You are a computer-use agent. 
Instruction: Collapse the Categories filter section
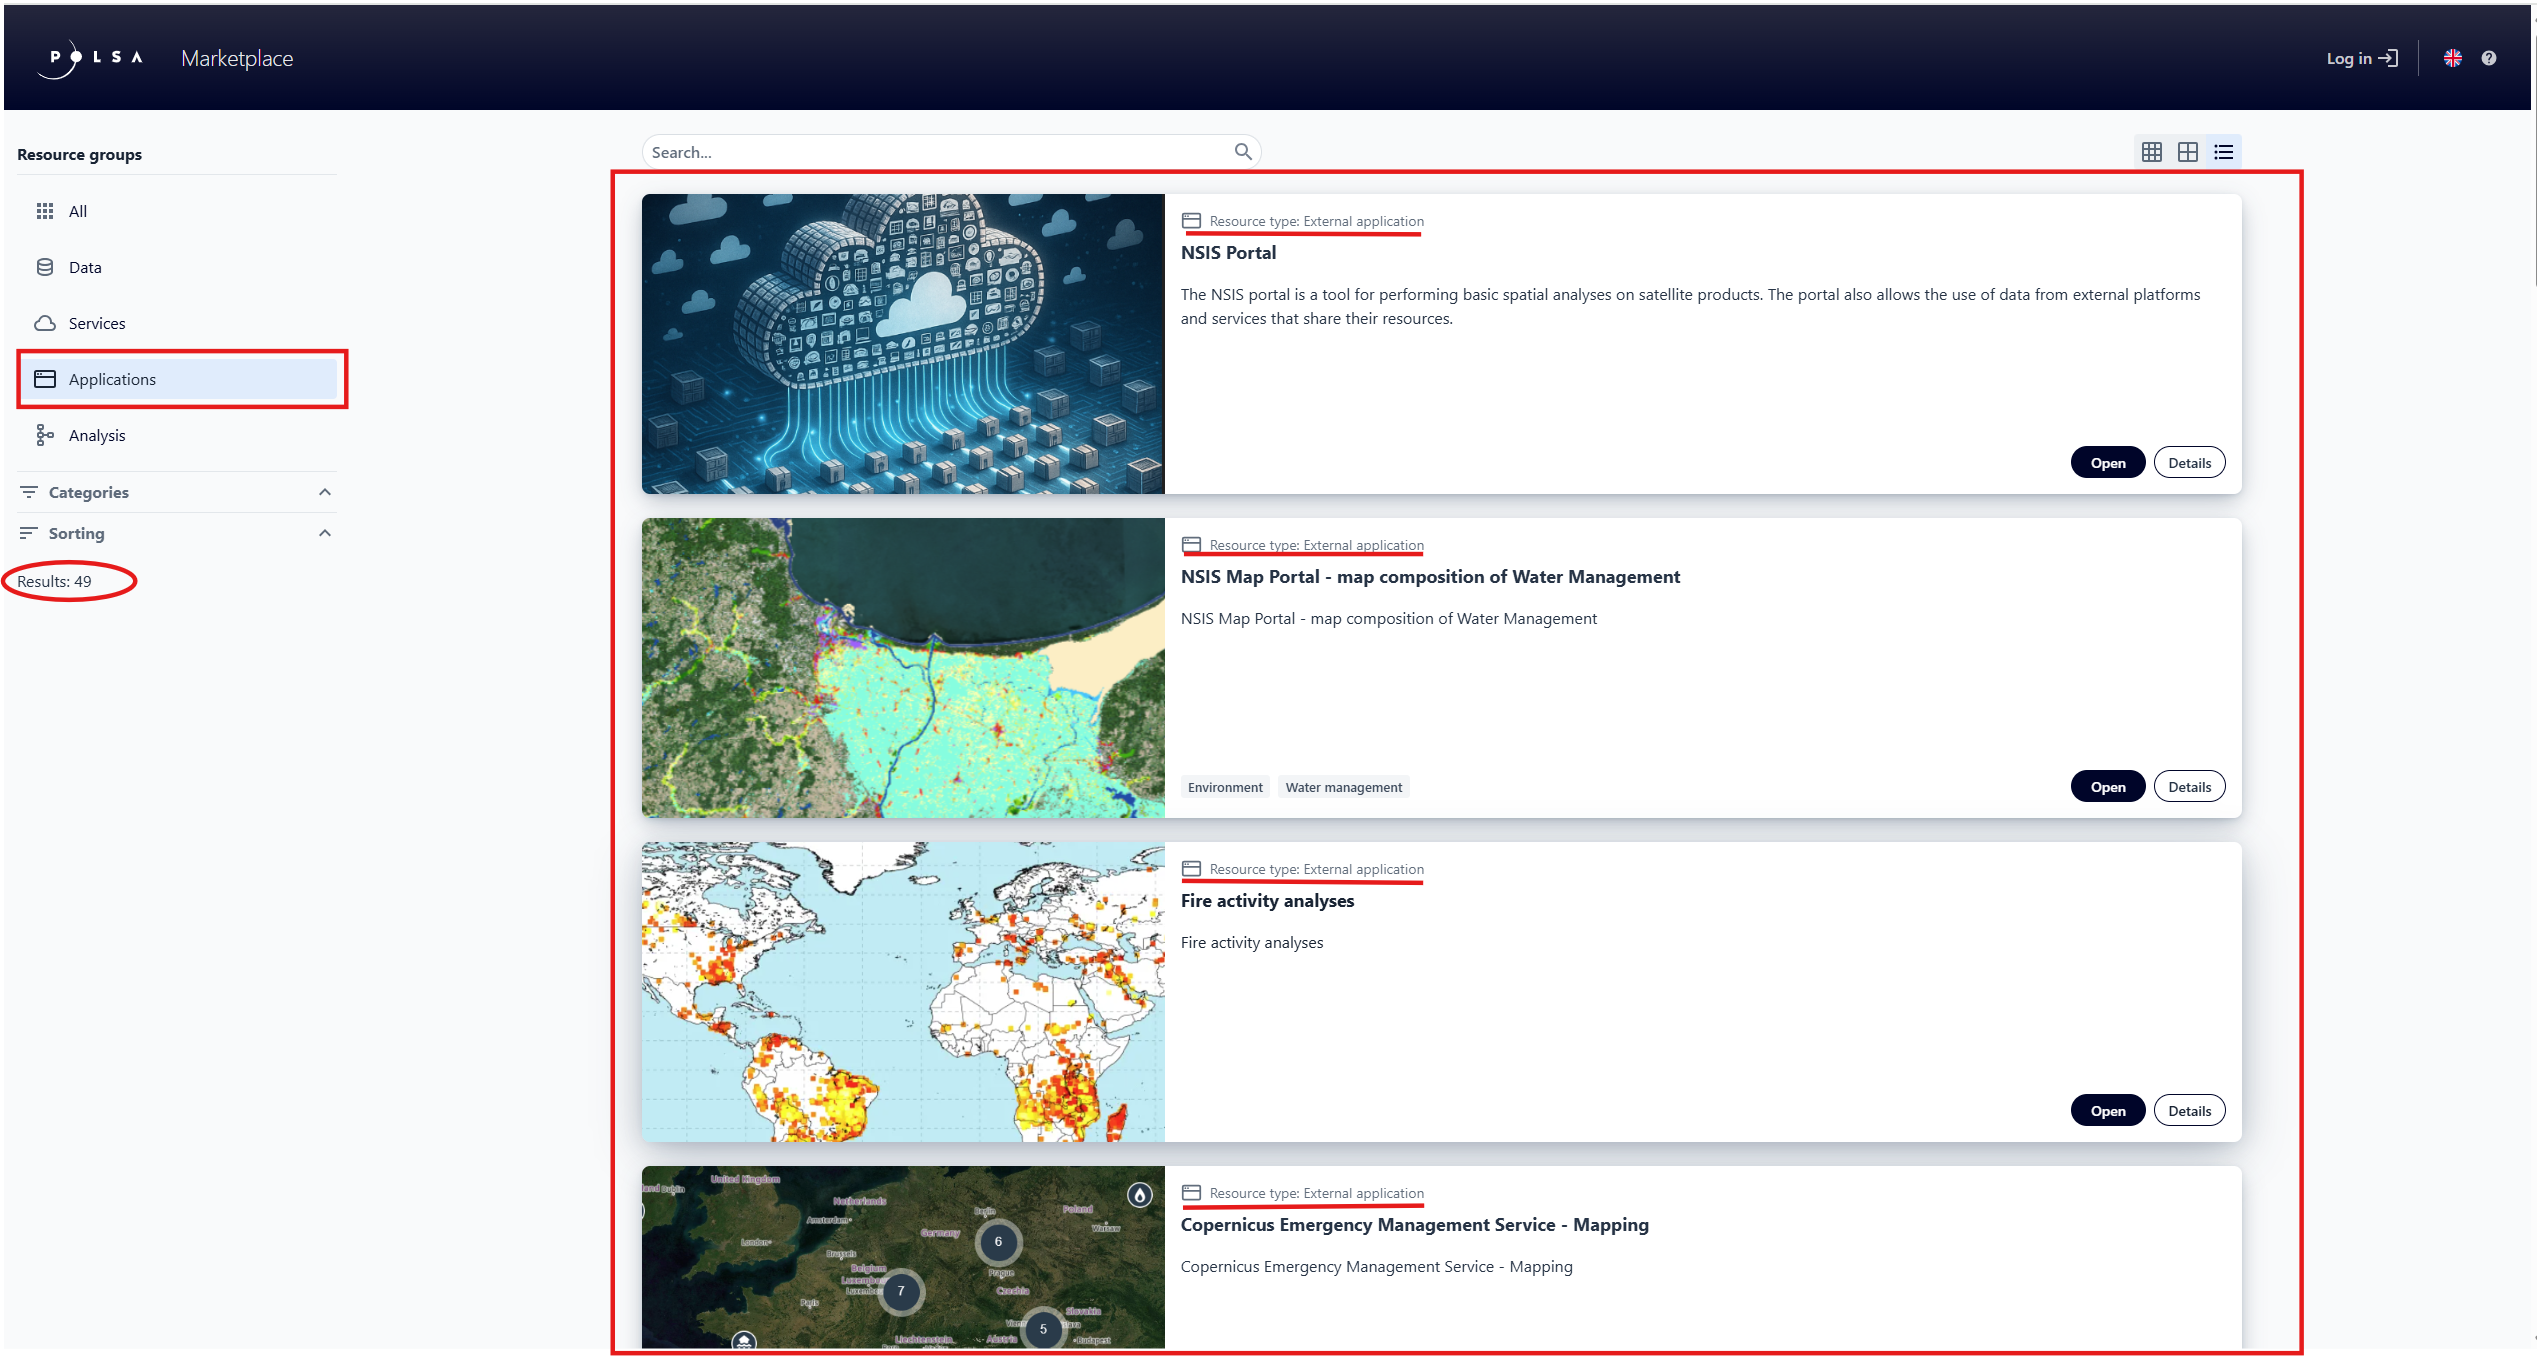coord(324,491)
